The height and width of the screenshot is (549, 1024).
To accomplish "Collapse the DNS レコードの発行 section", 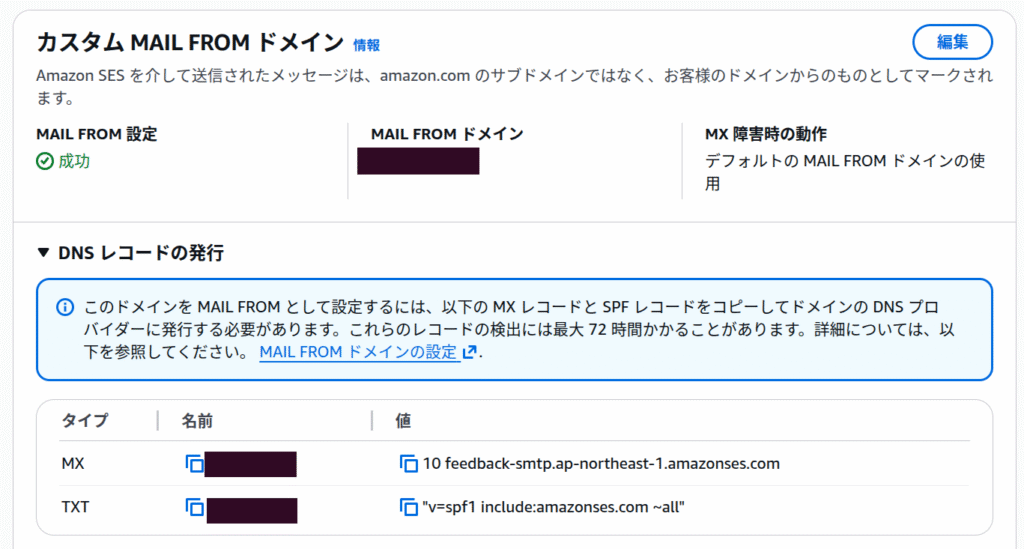I will [43, 253].
